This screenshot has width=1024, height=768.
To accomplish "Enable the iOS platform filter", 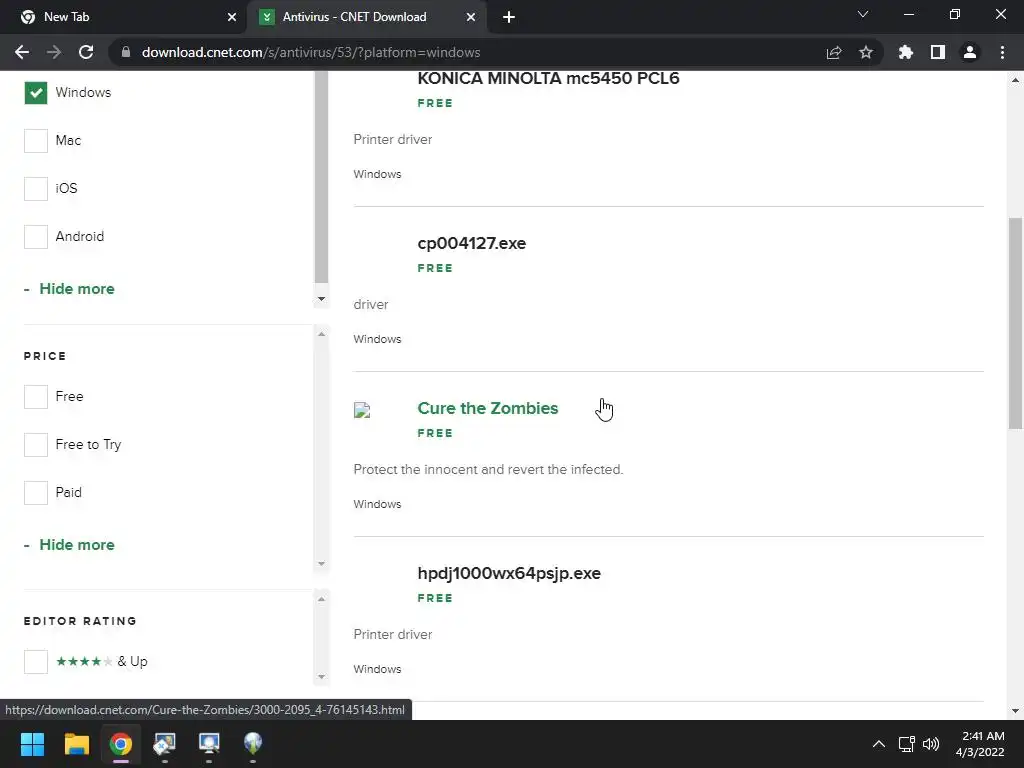I will point(36,189).
